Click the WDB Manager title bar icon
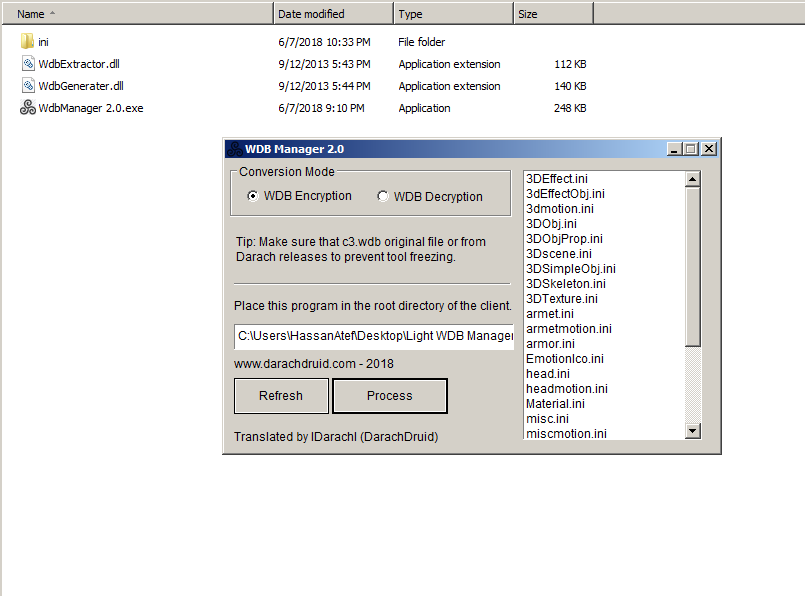This screenshot has height=596, width=805. [233, 149]
